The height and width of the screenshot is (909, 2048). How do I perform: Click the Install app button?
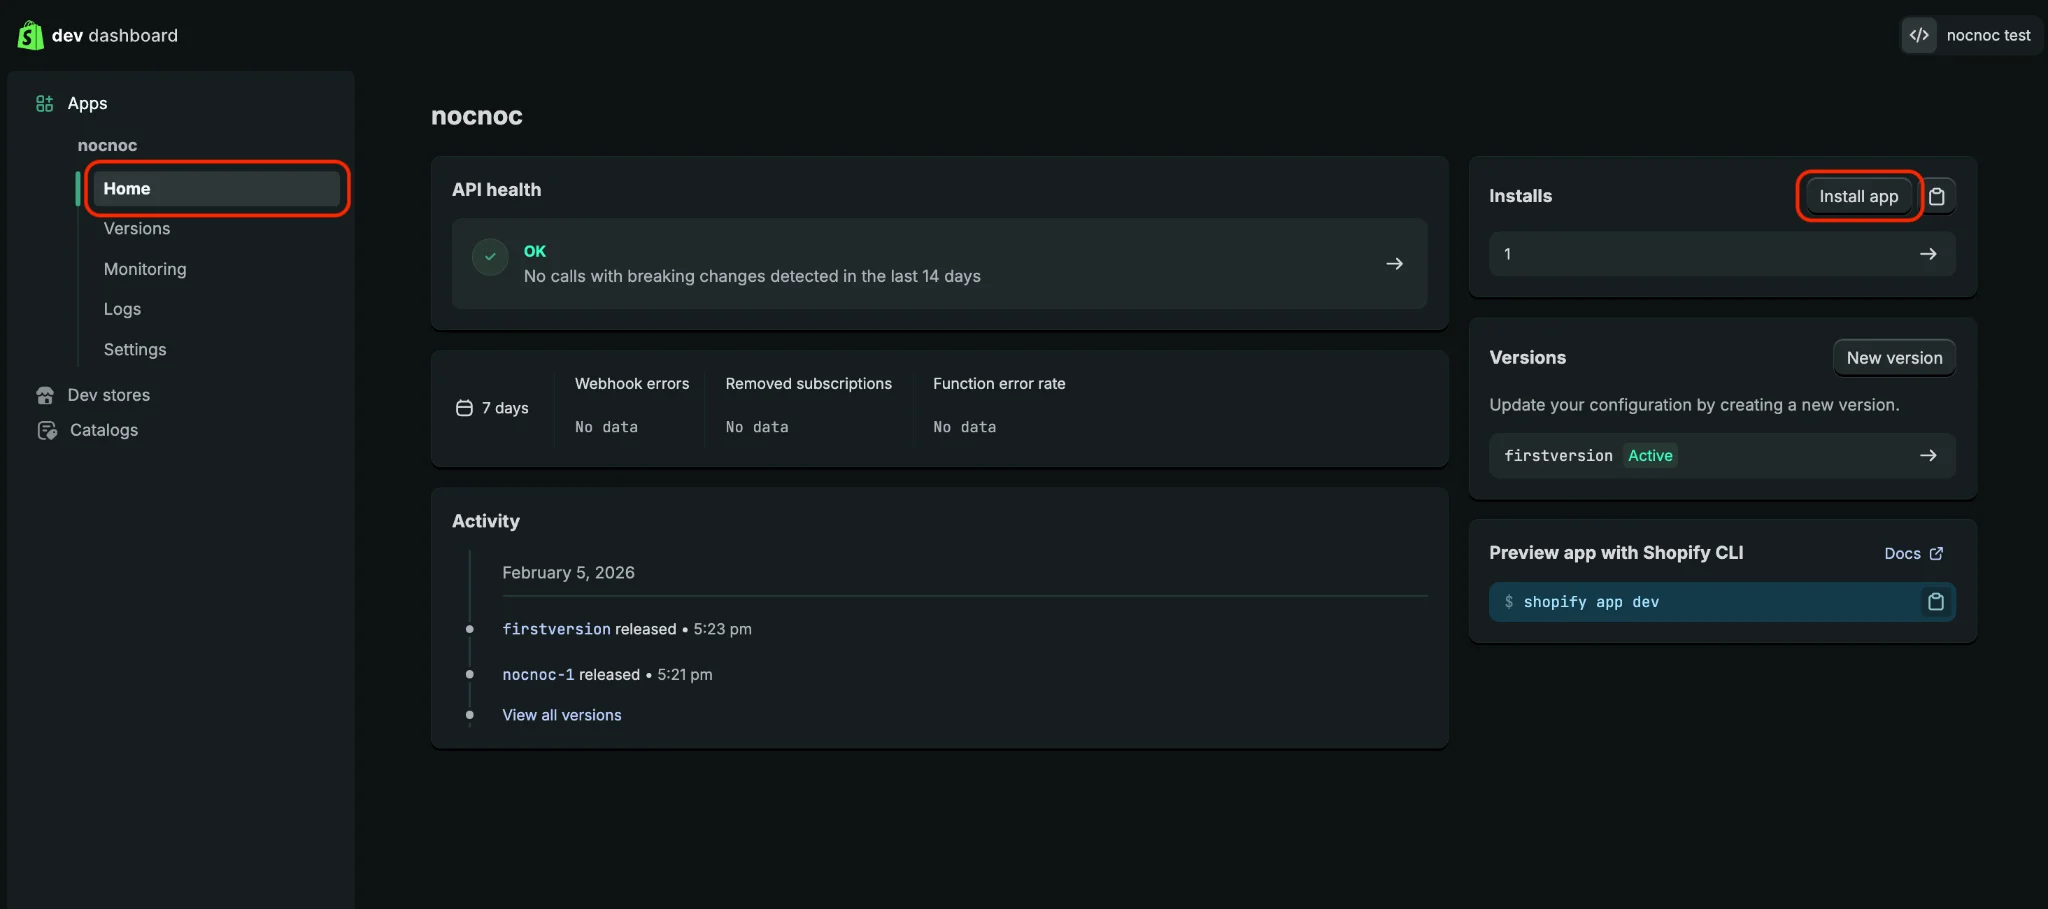1858,197
